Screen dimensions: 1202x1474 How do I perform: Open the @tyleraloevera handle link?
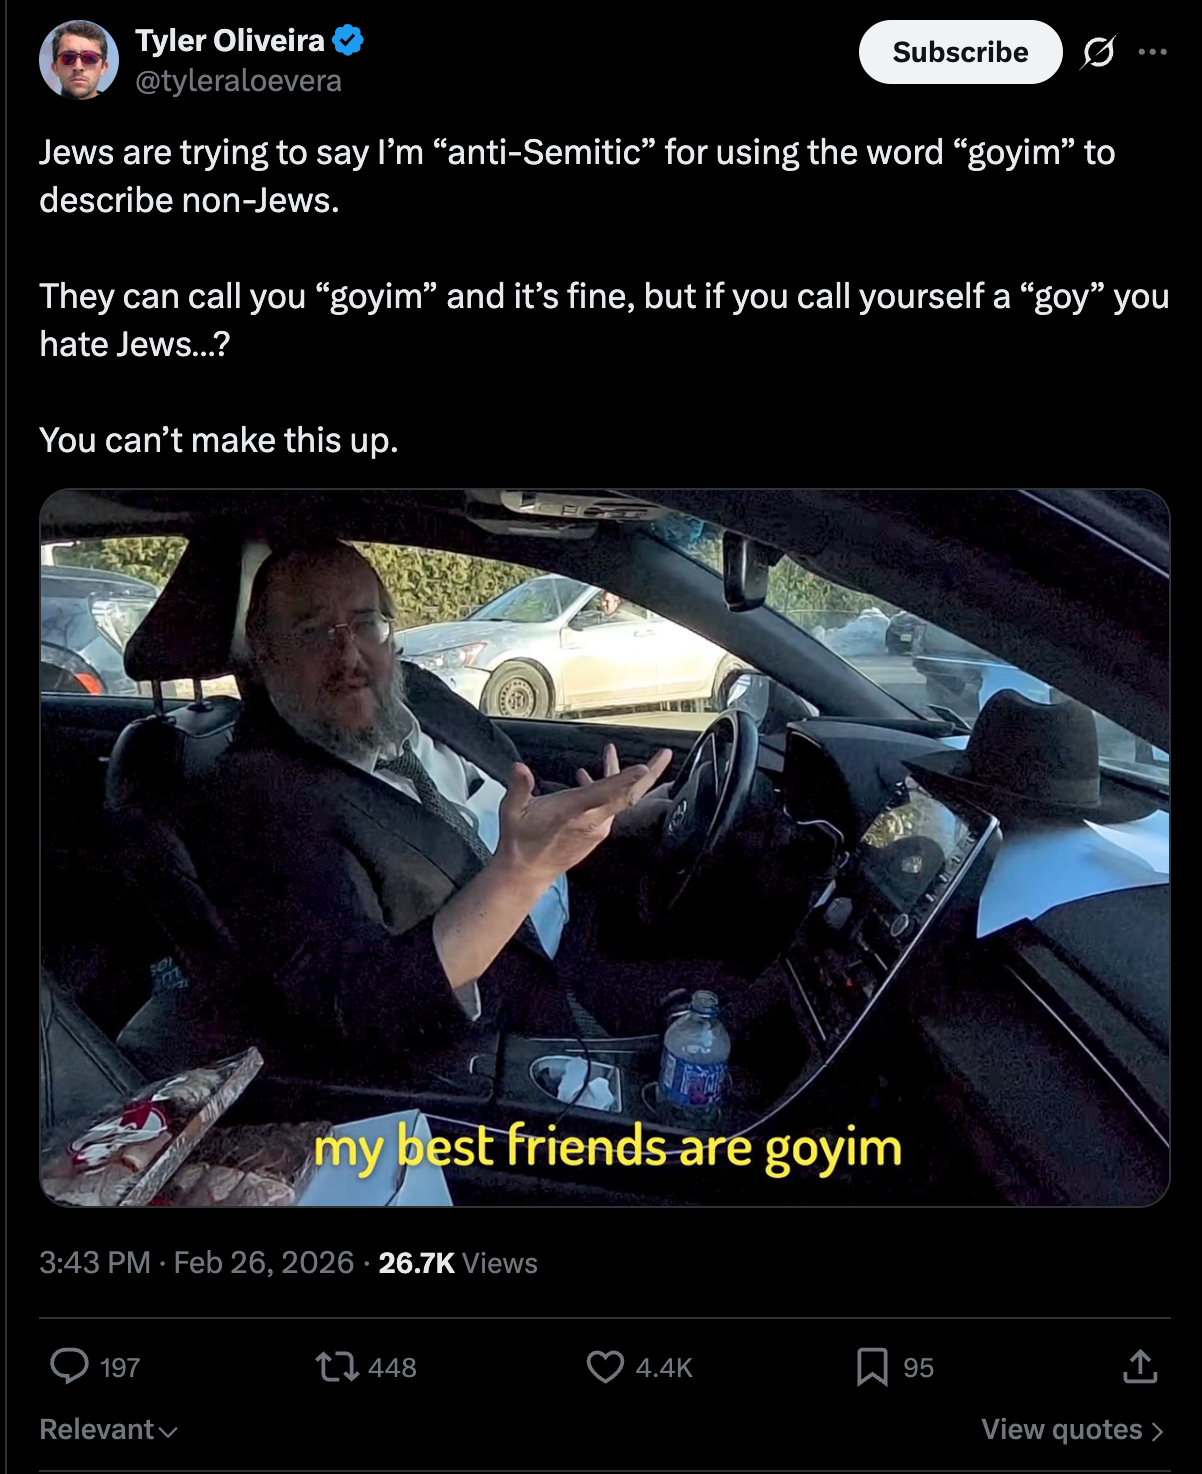pyautogui.click(x=238, y=81)
